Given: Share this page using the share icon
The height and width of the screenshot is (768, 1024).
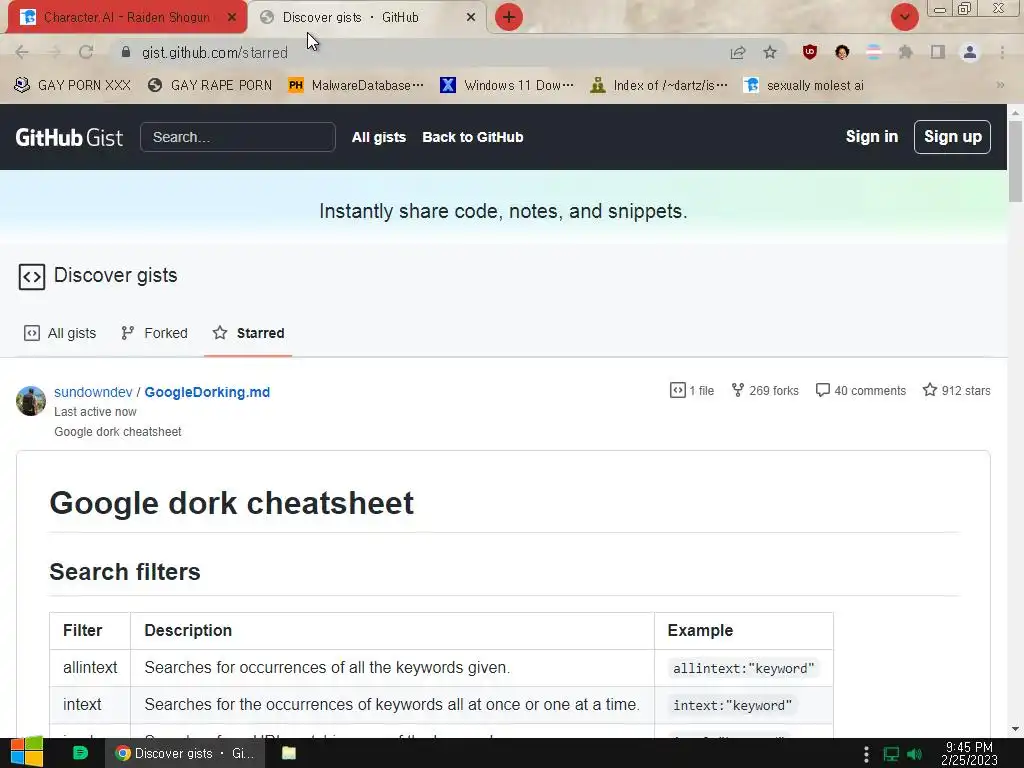Looking at the screenshot, I should (x=738, y=52).
